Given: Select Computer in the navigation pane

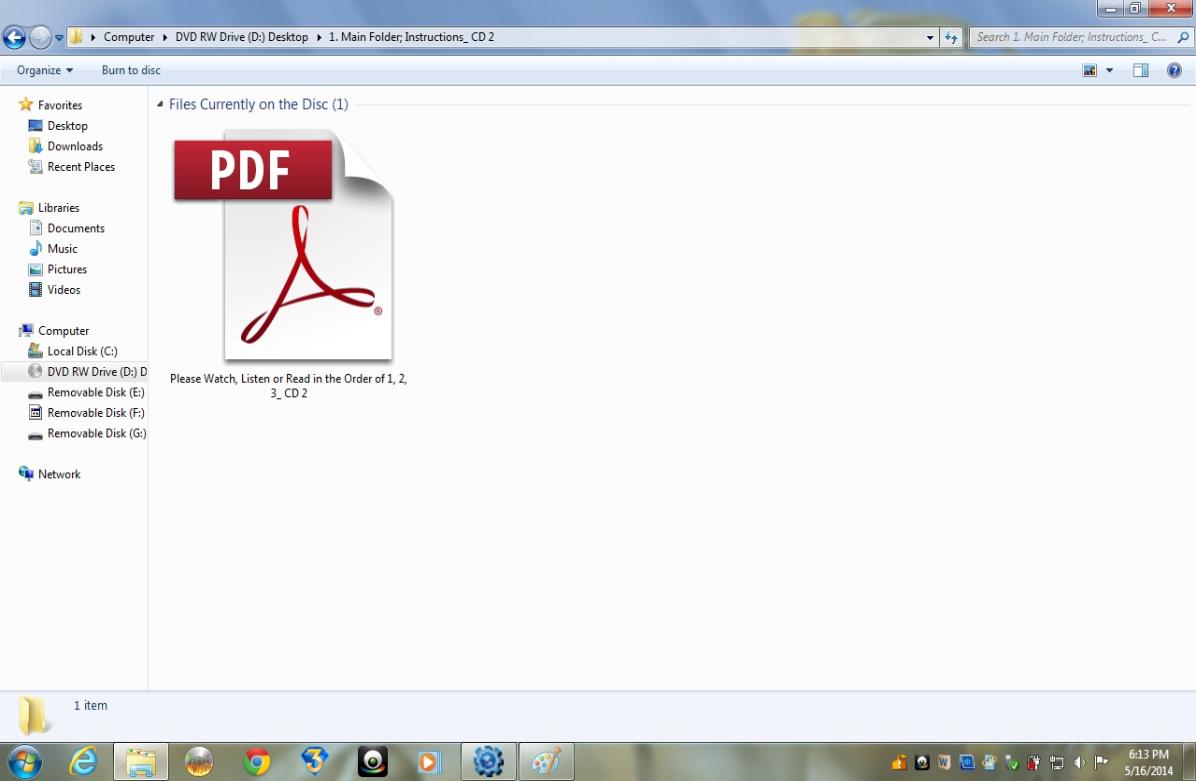Looking at the screenshot, I should coord(63,331).
